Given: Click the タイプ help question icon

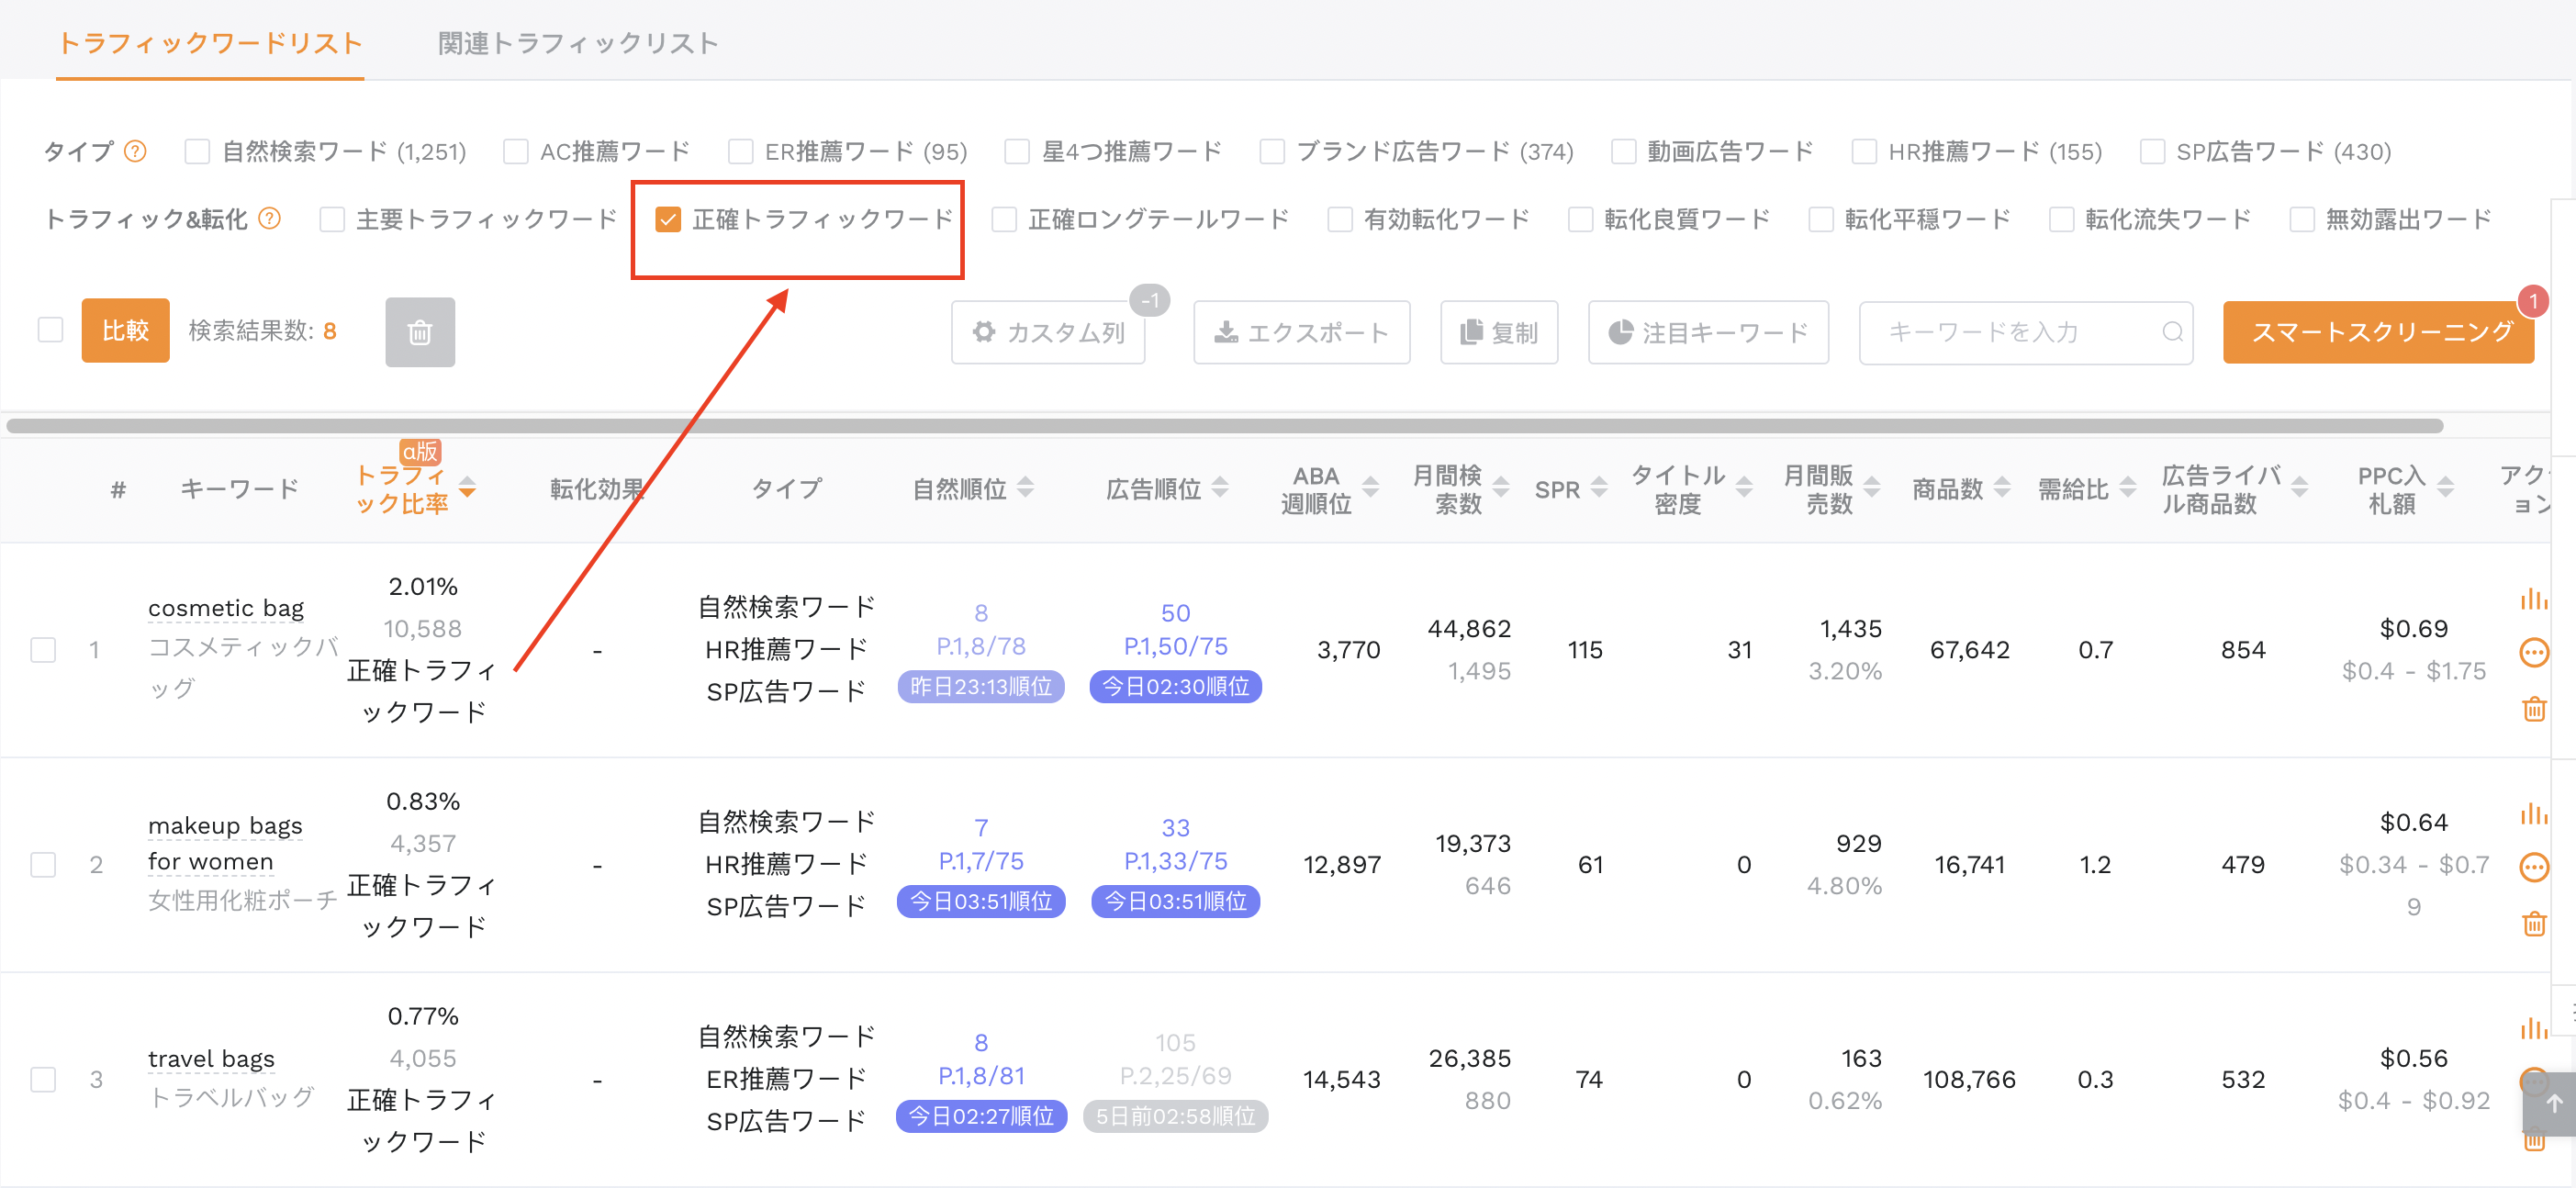Looking at the screenshot, I should pyautogui.click(x=135, y=151).
